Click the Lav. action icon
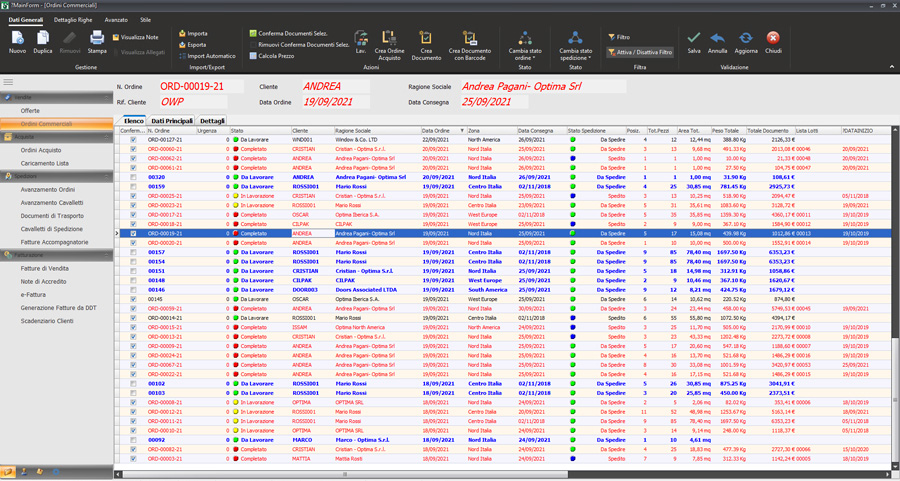Screen dimensions: 900x481 click(361, 42)
